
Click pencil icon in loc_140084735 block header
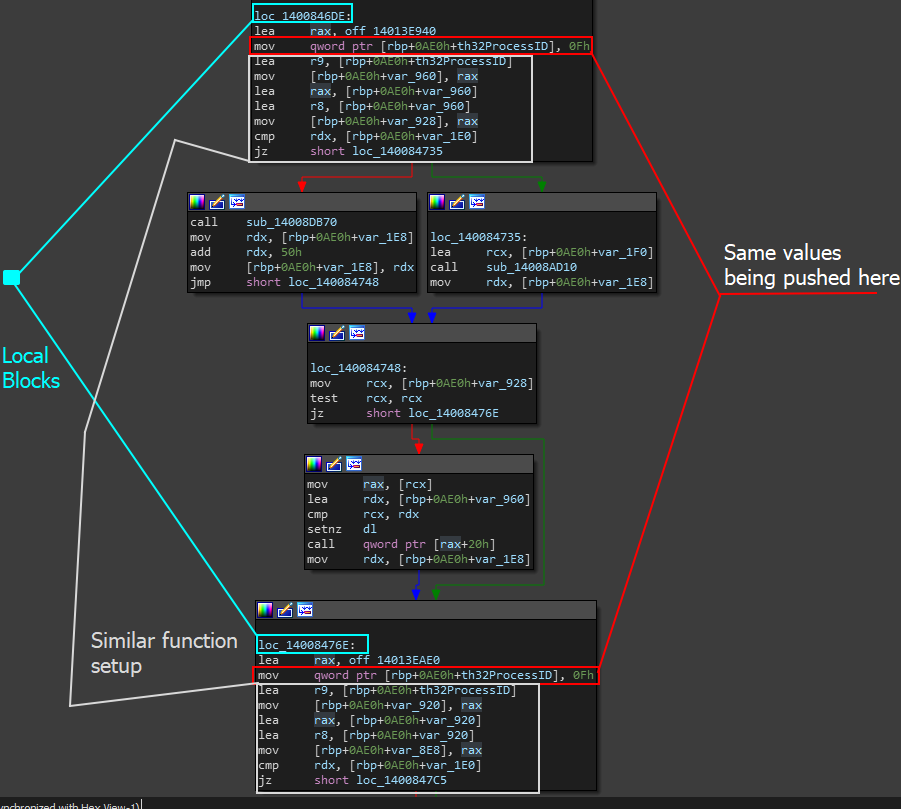tap(457, 202)
